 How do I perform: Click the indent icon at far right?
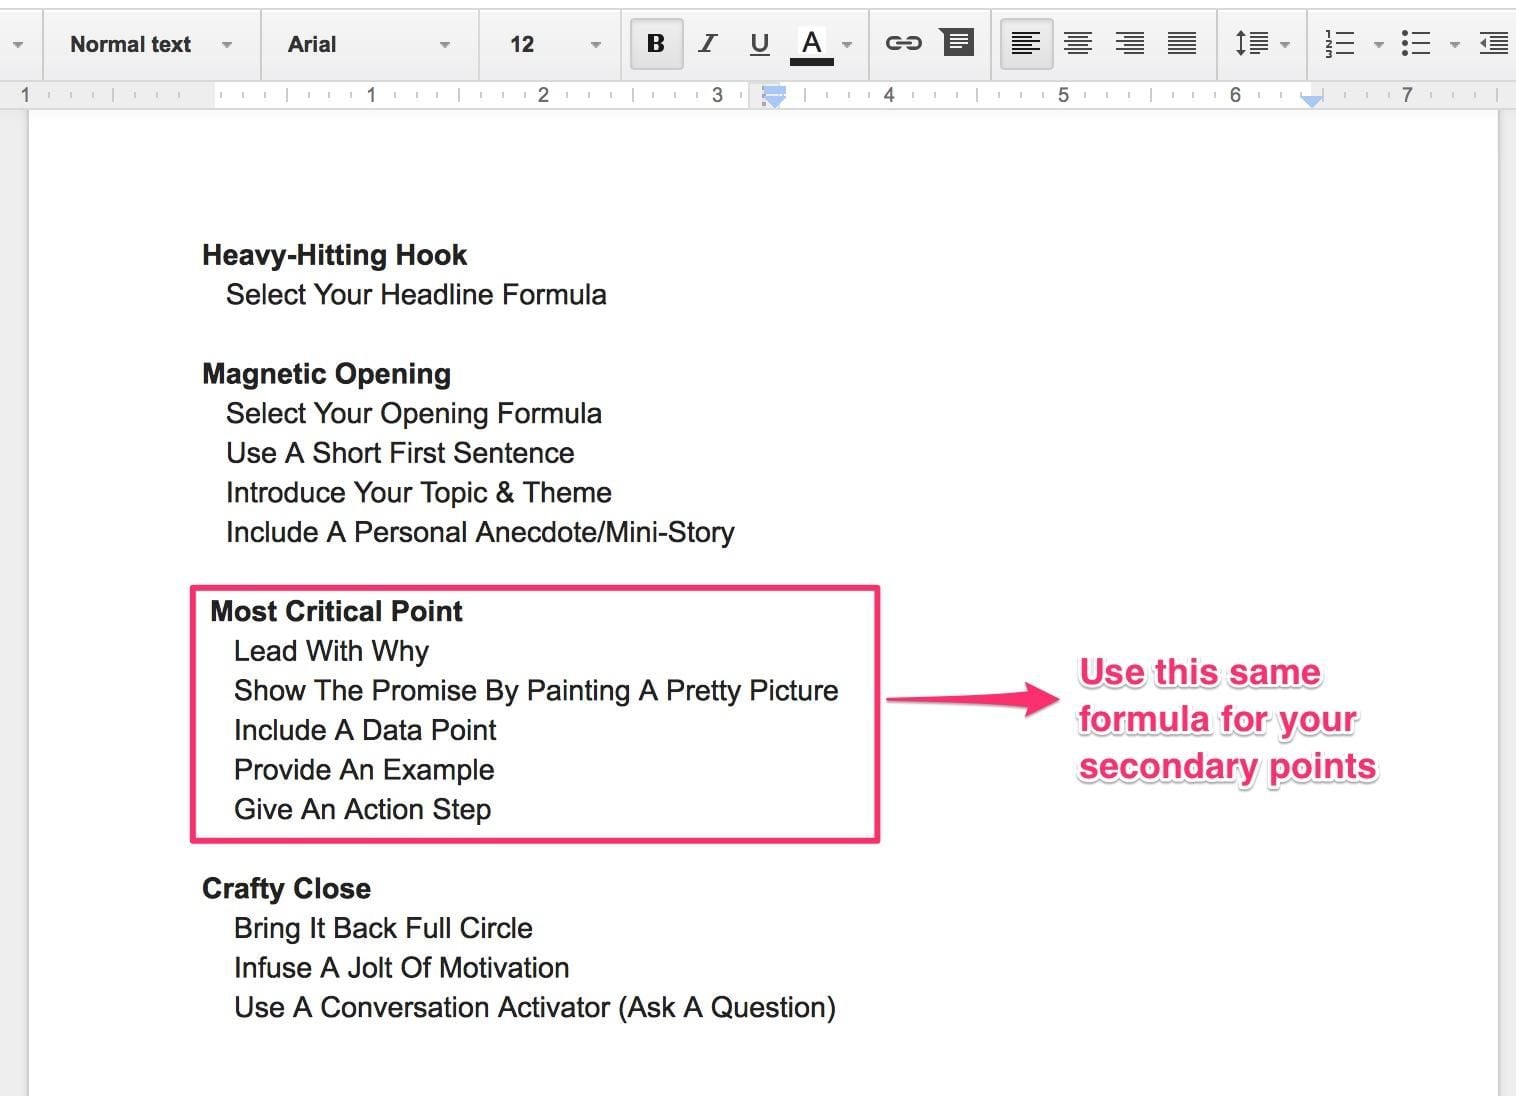click(x=1493, y=43)
